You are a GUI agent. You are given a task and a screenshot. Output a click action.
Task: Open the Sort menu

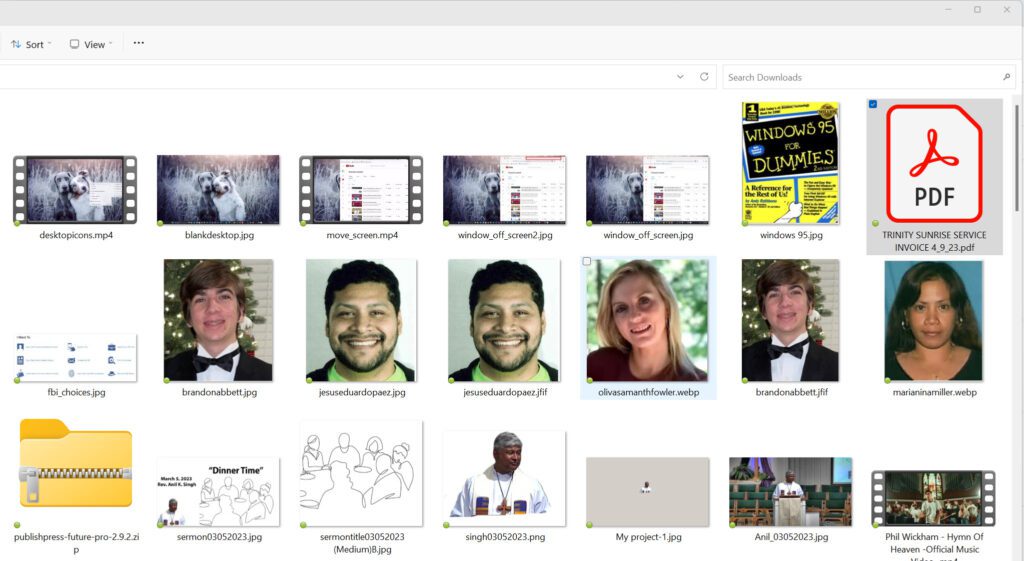coord(31,44)
